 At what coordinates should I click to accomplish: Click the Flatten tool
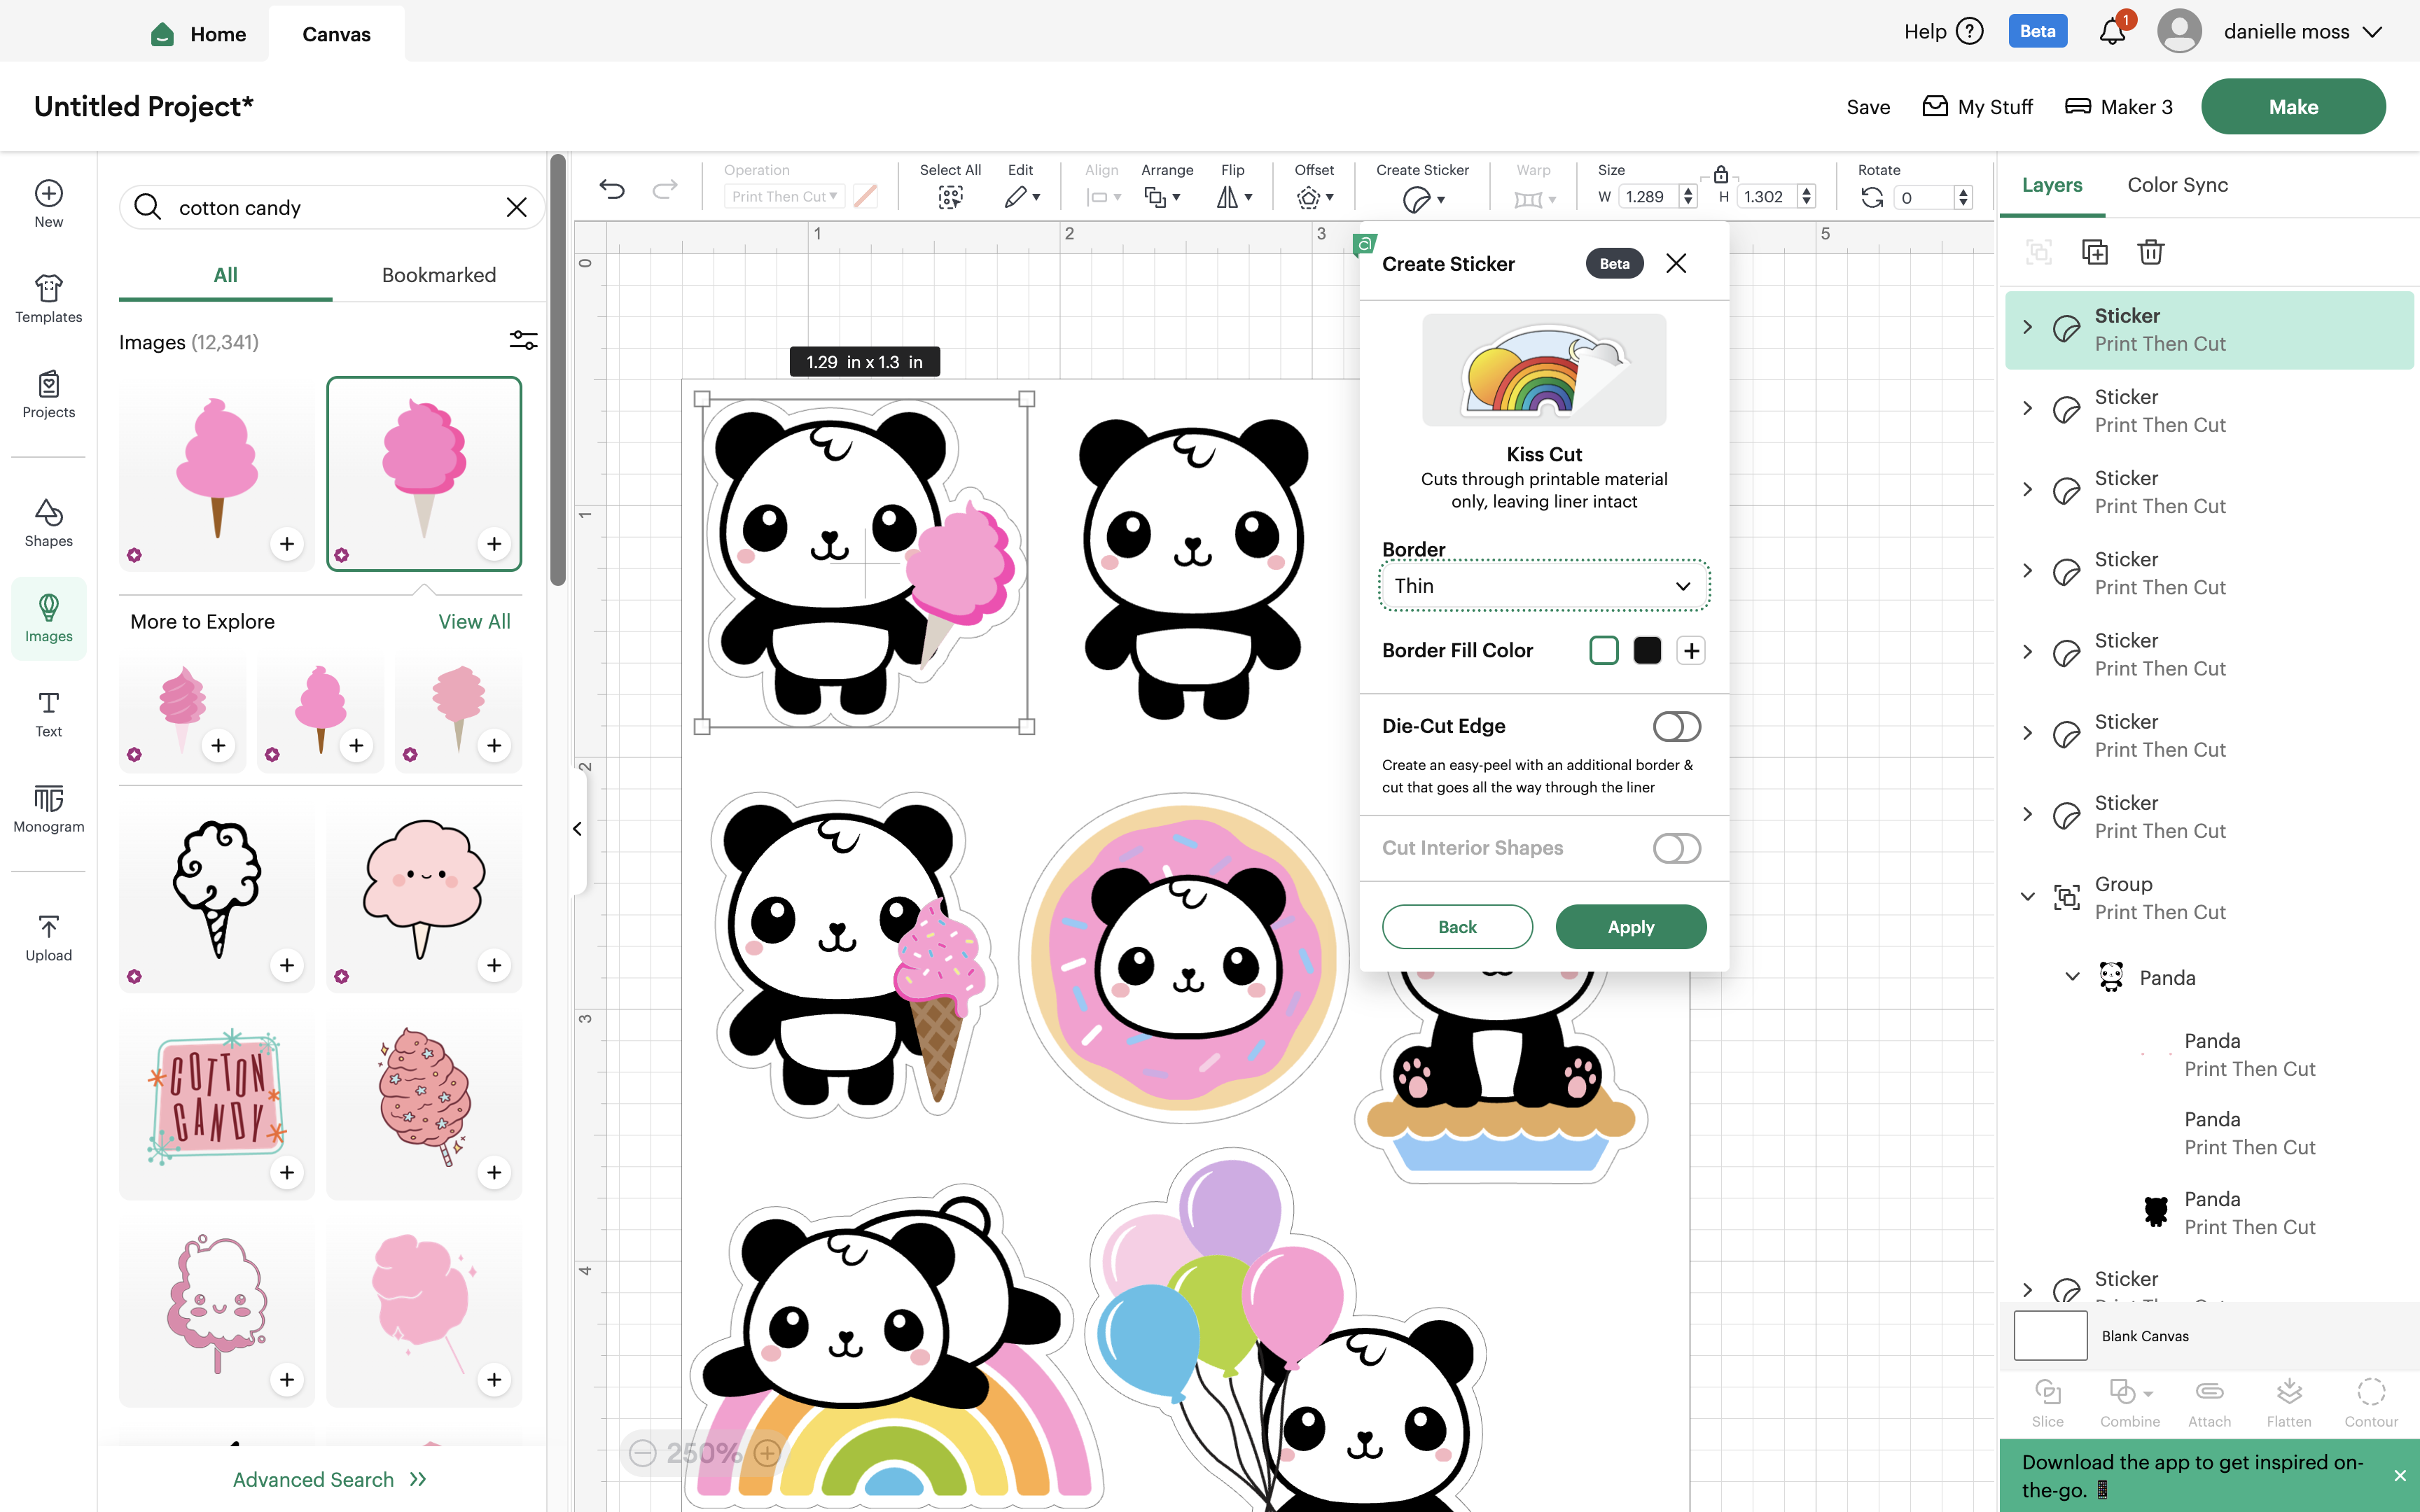coord(2289,1402)
